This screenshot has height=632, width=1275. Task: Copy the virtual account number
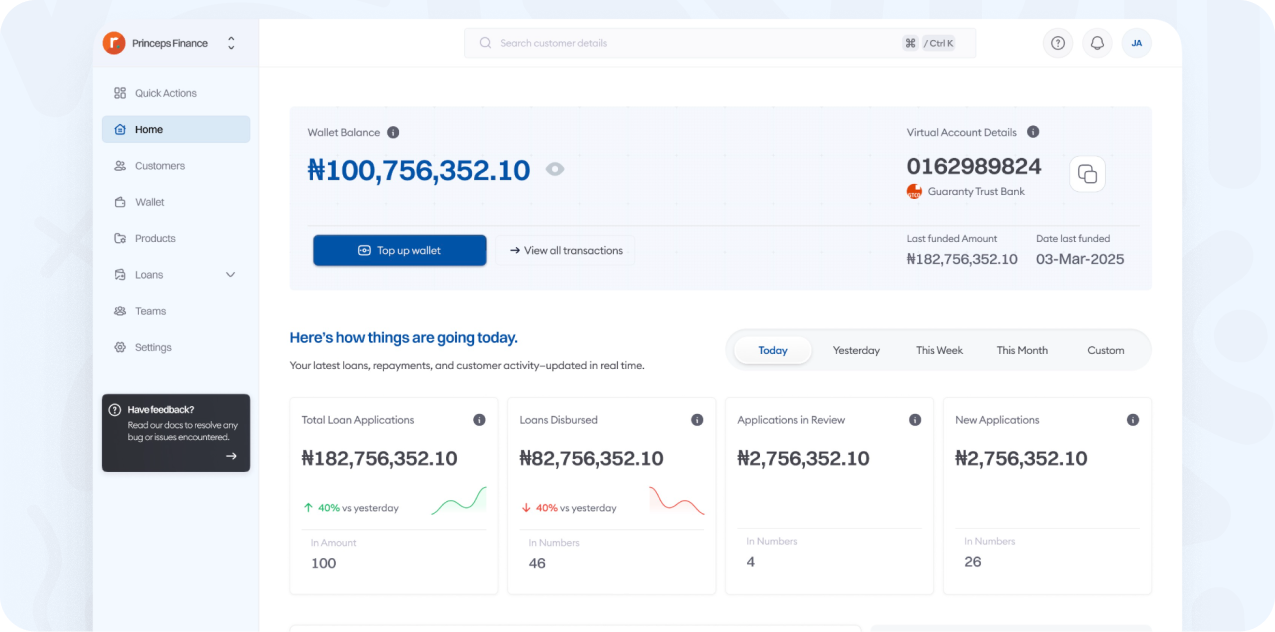(x=1087, y=174)
